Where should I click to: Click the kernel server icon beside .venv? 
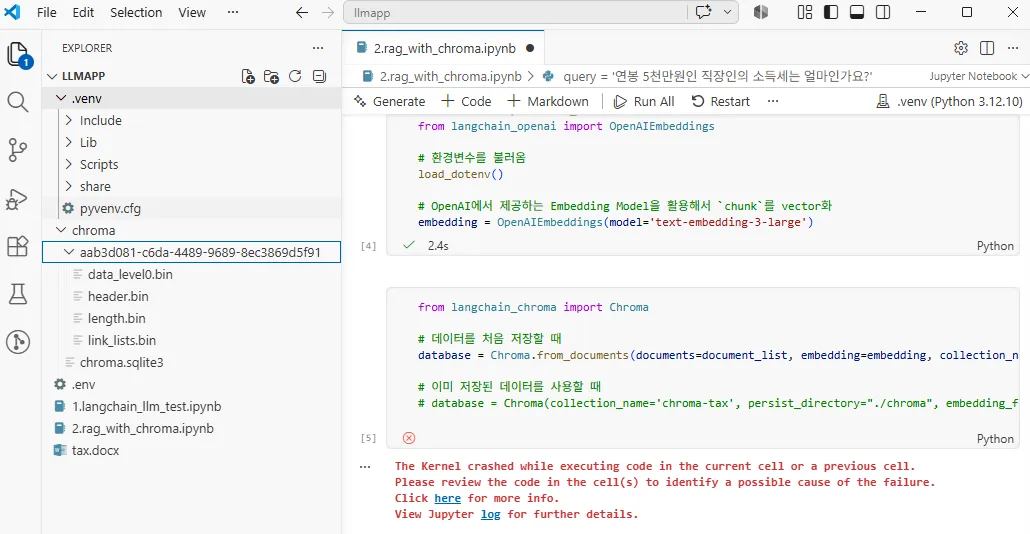pos(883,101)
